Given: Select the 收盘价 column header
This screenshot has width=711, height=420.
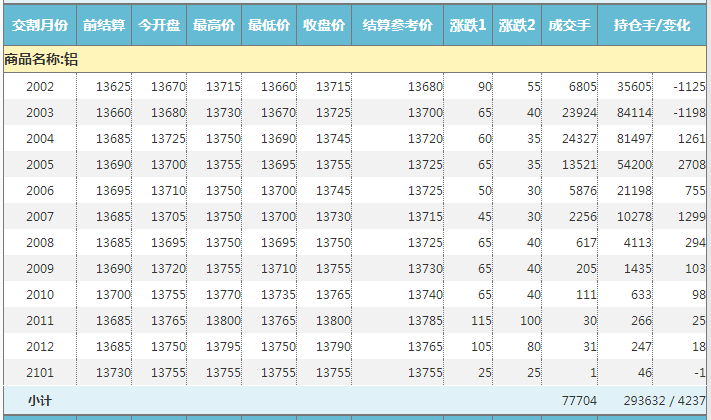Looking at the screenshot, I should tap(324, 24).
